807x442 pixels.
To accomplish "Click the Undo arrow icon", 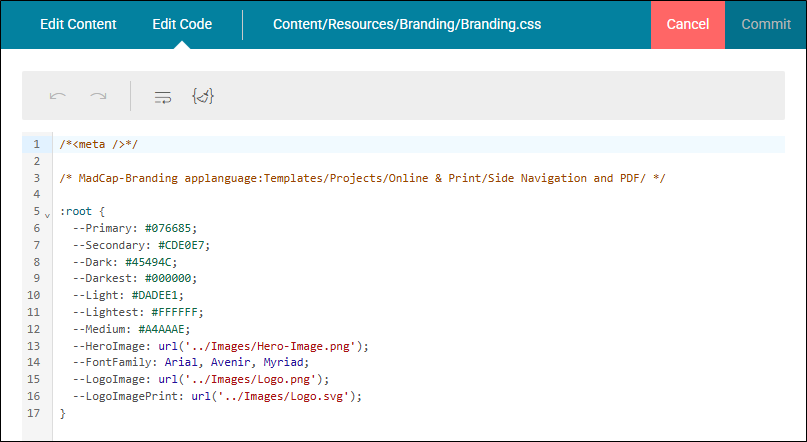I will coord(58,96).
